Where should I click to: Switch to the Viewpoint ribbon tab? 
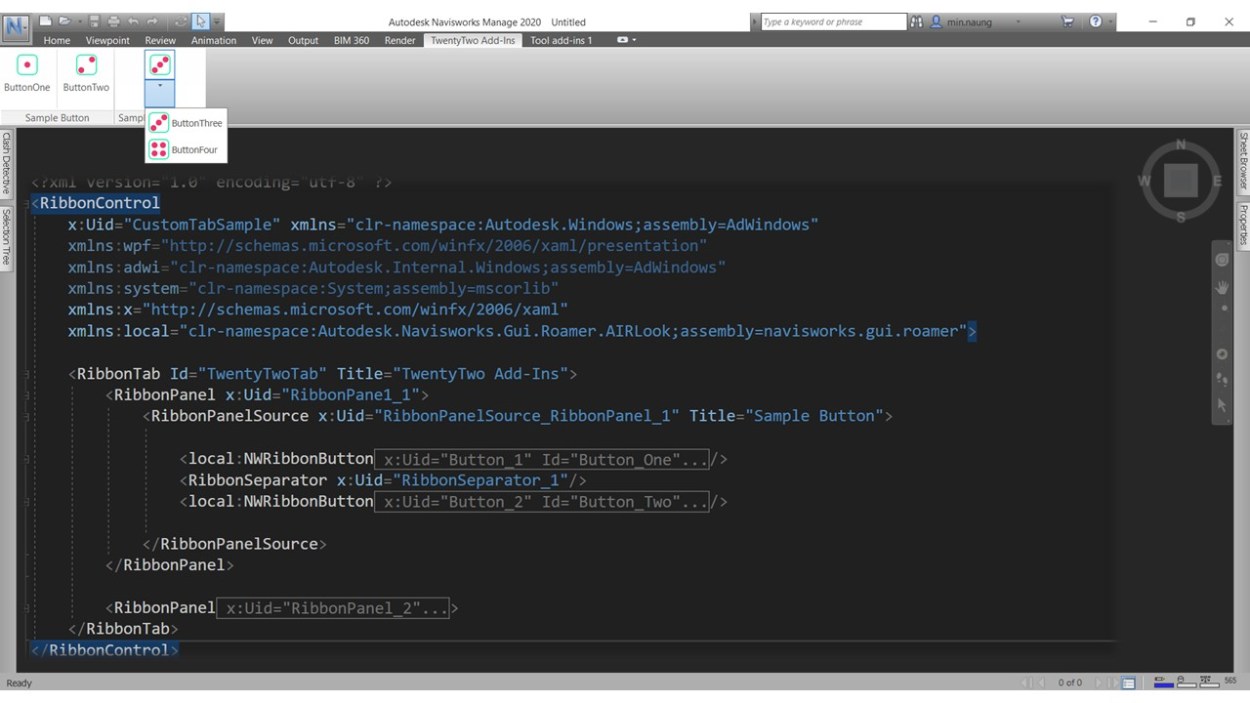pyautogui.click(x=107, y=40)
